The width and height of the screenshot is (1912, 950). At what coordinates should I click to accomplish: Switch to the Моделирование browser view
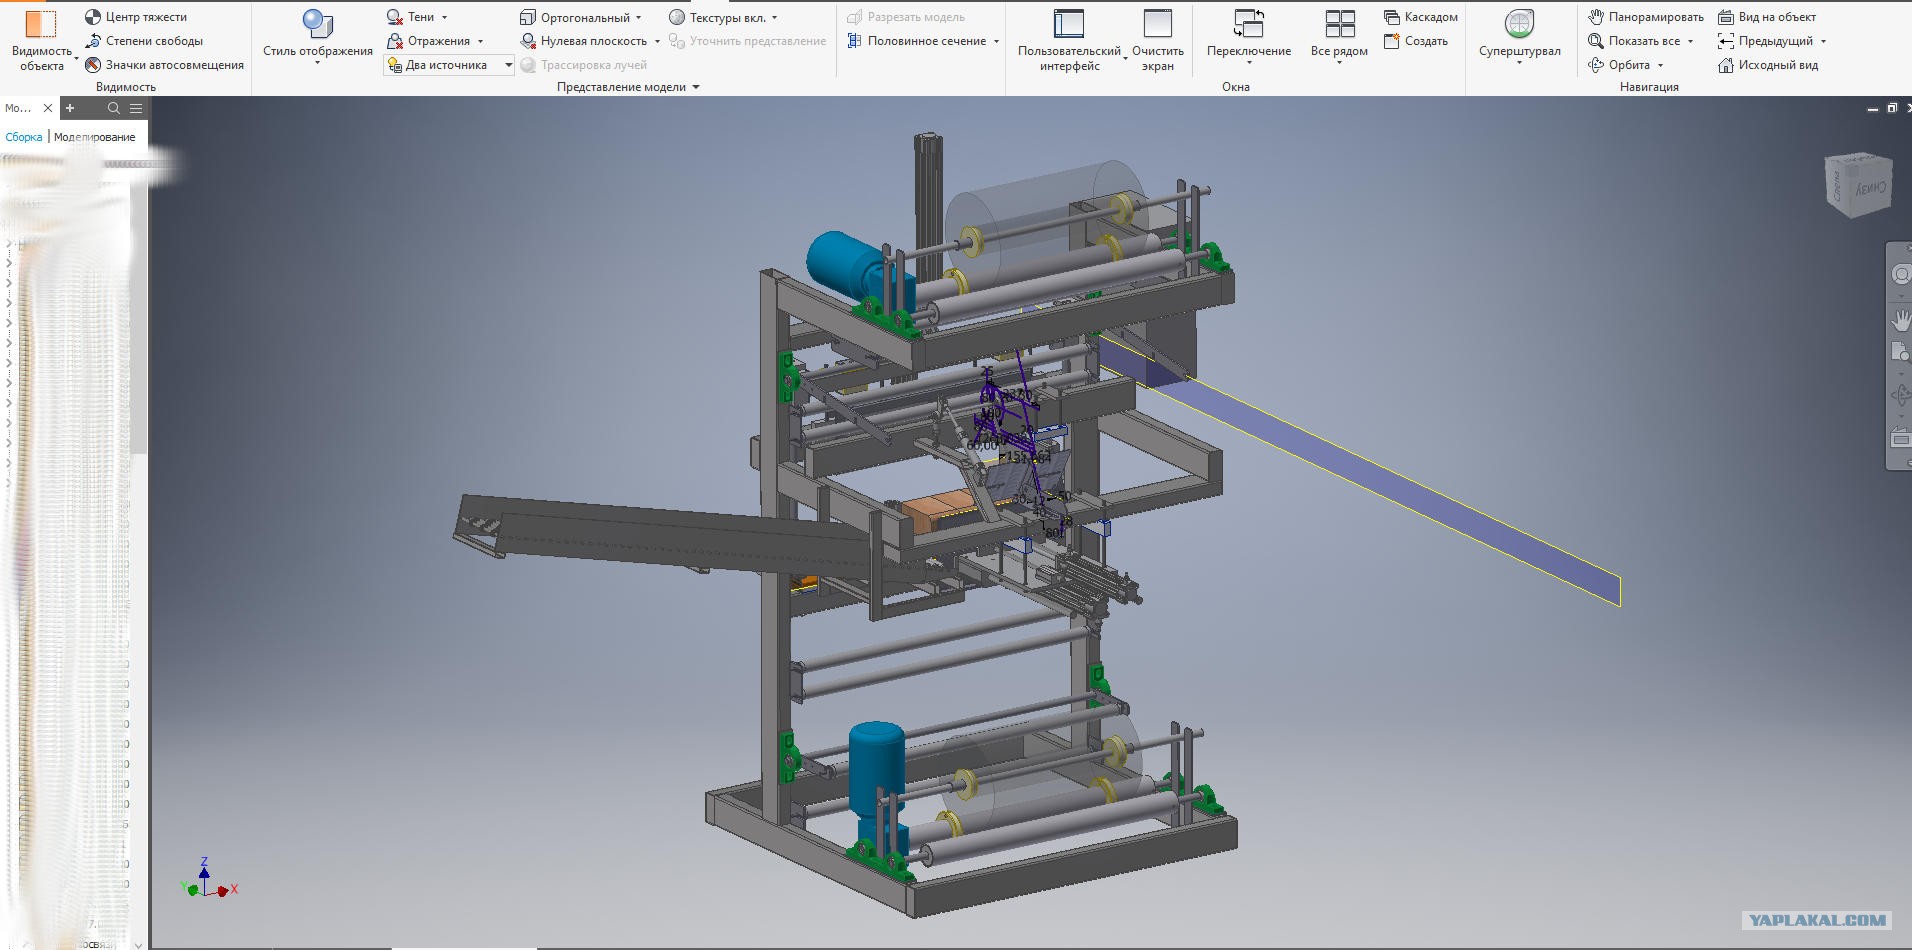coord(95,137)
